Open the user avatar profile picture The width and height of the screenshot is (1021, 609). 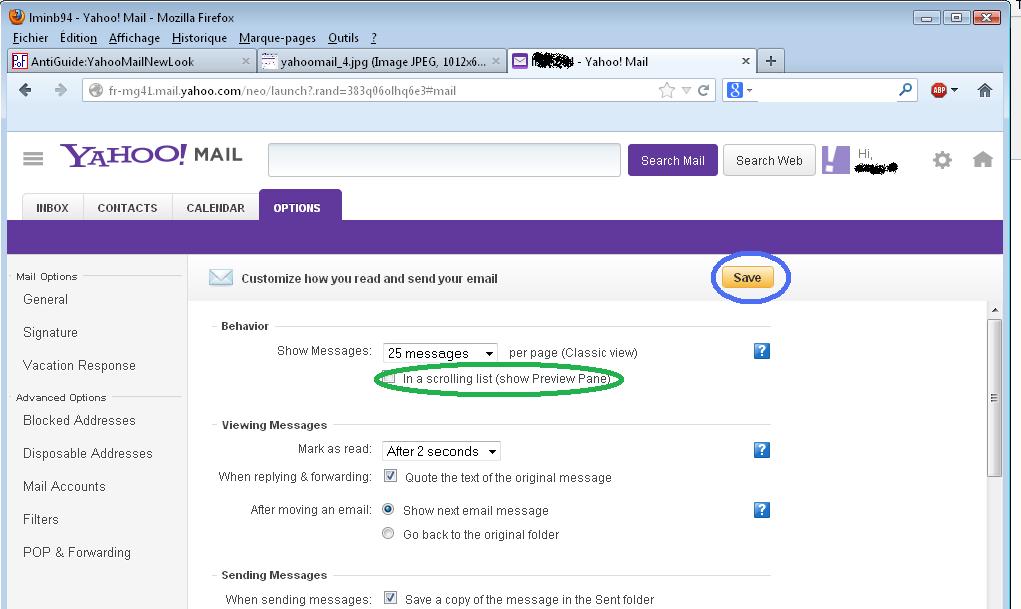click(x=836, y=160)
